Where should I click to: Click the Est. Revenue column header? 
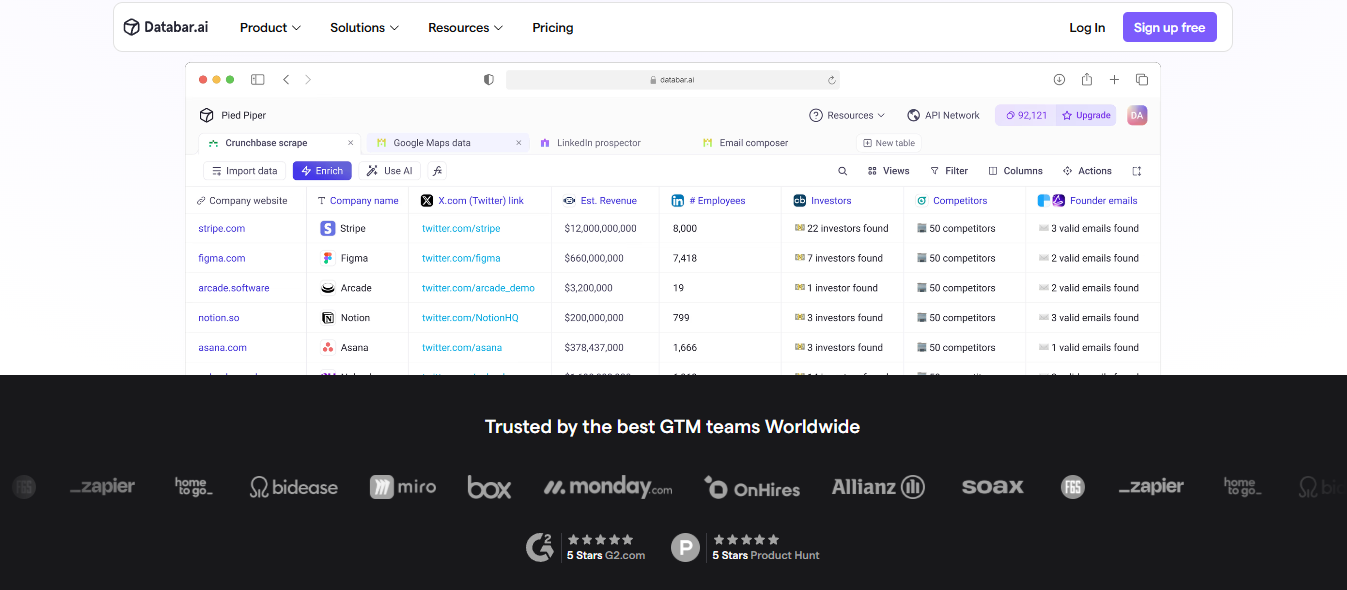tap(600, 201)
